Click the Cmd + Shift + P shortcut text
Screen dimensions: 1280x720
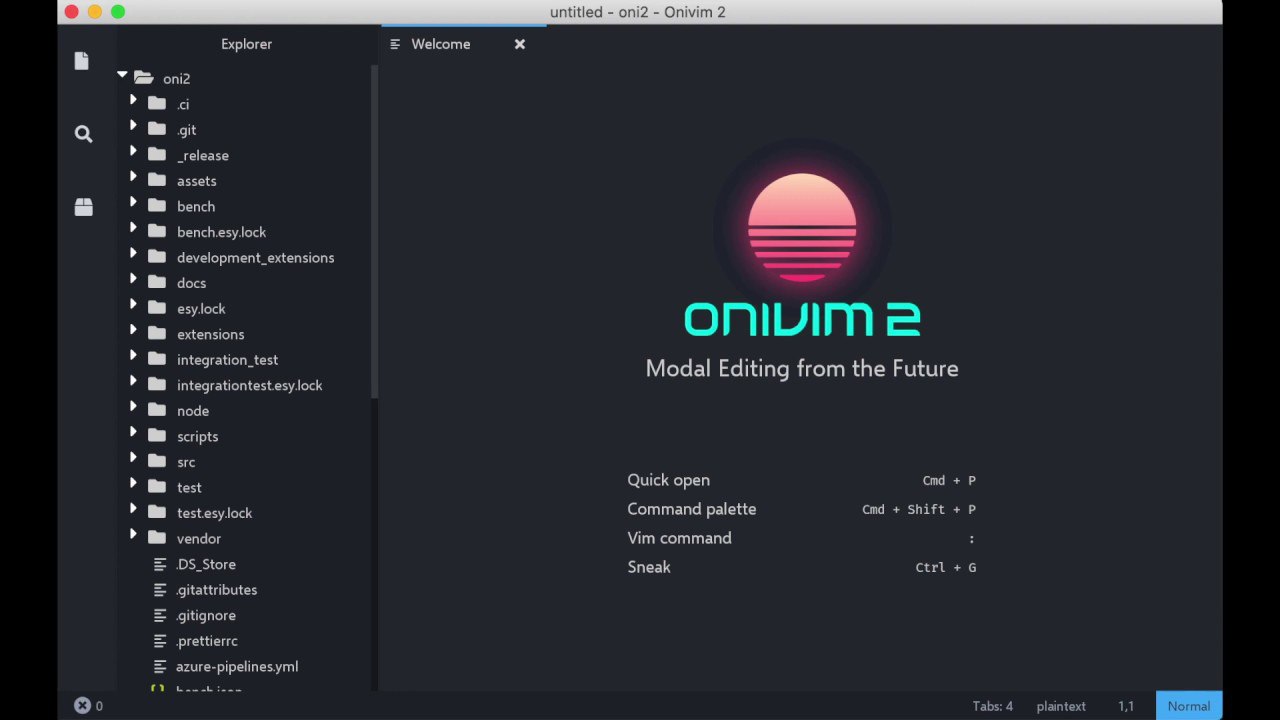pyautogui.click(x=919, y=510)
